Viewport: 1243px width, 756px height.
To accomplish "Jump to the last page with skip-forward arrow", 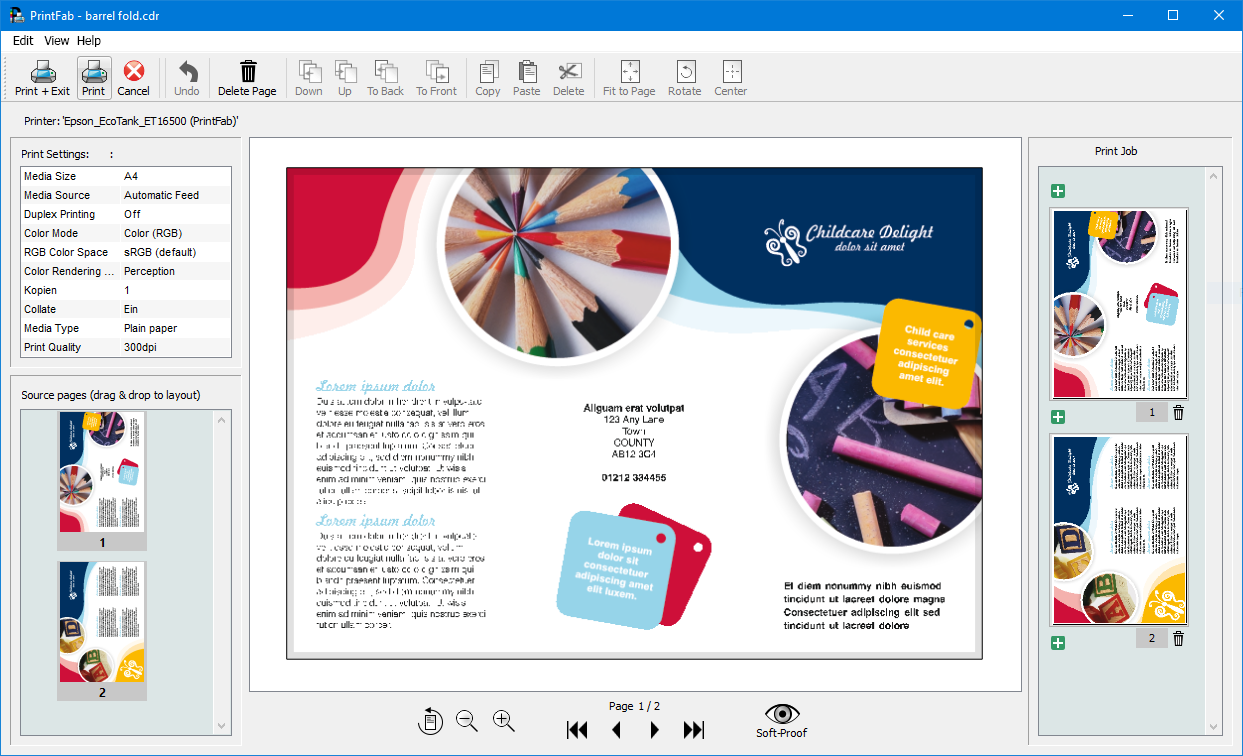I will 694,730.
